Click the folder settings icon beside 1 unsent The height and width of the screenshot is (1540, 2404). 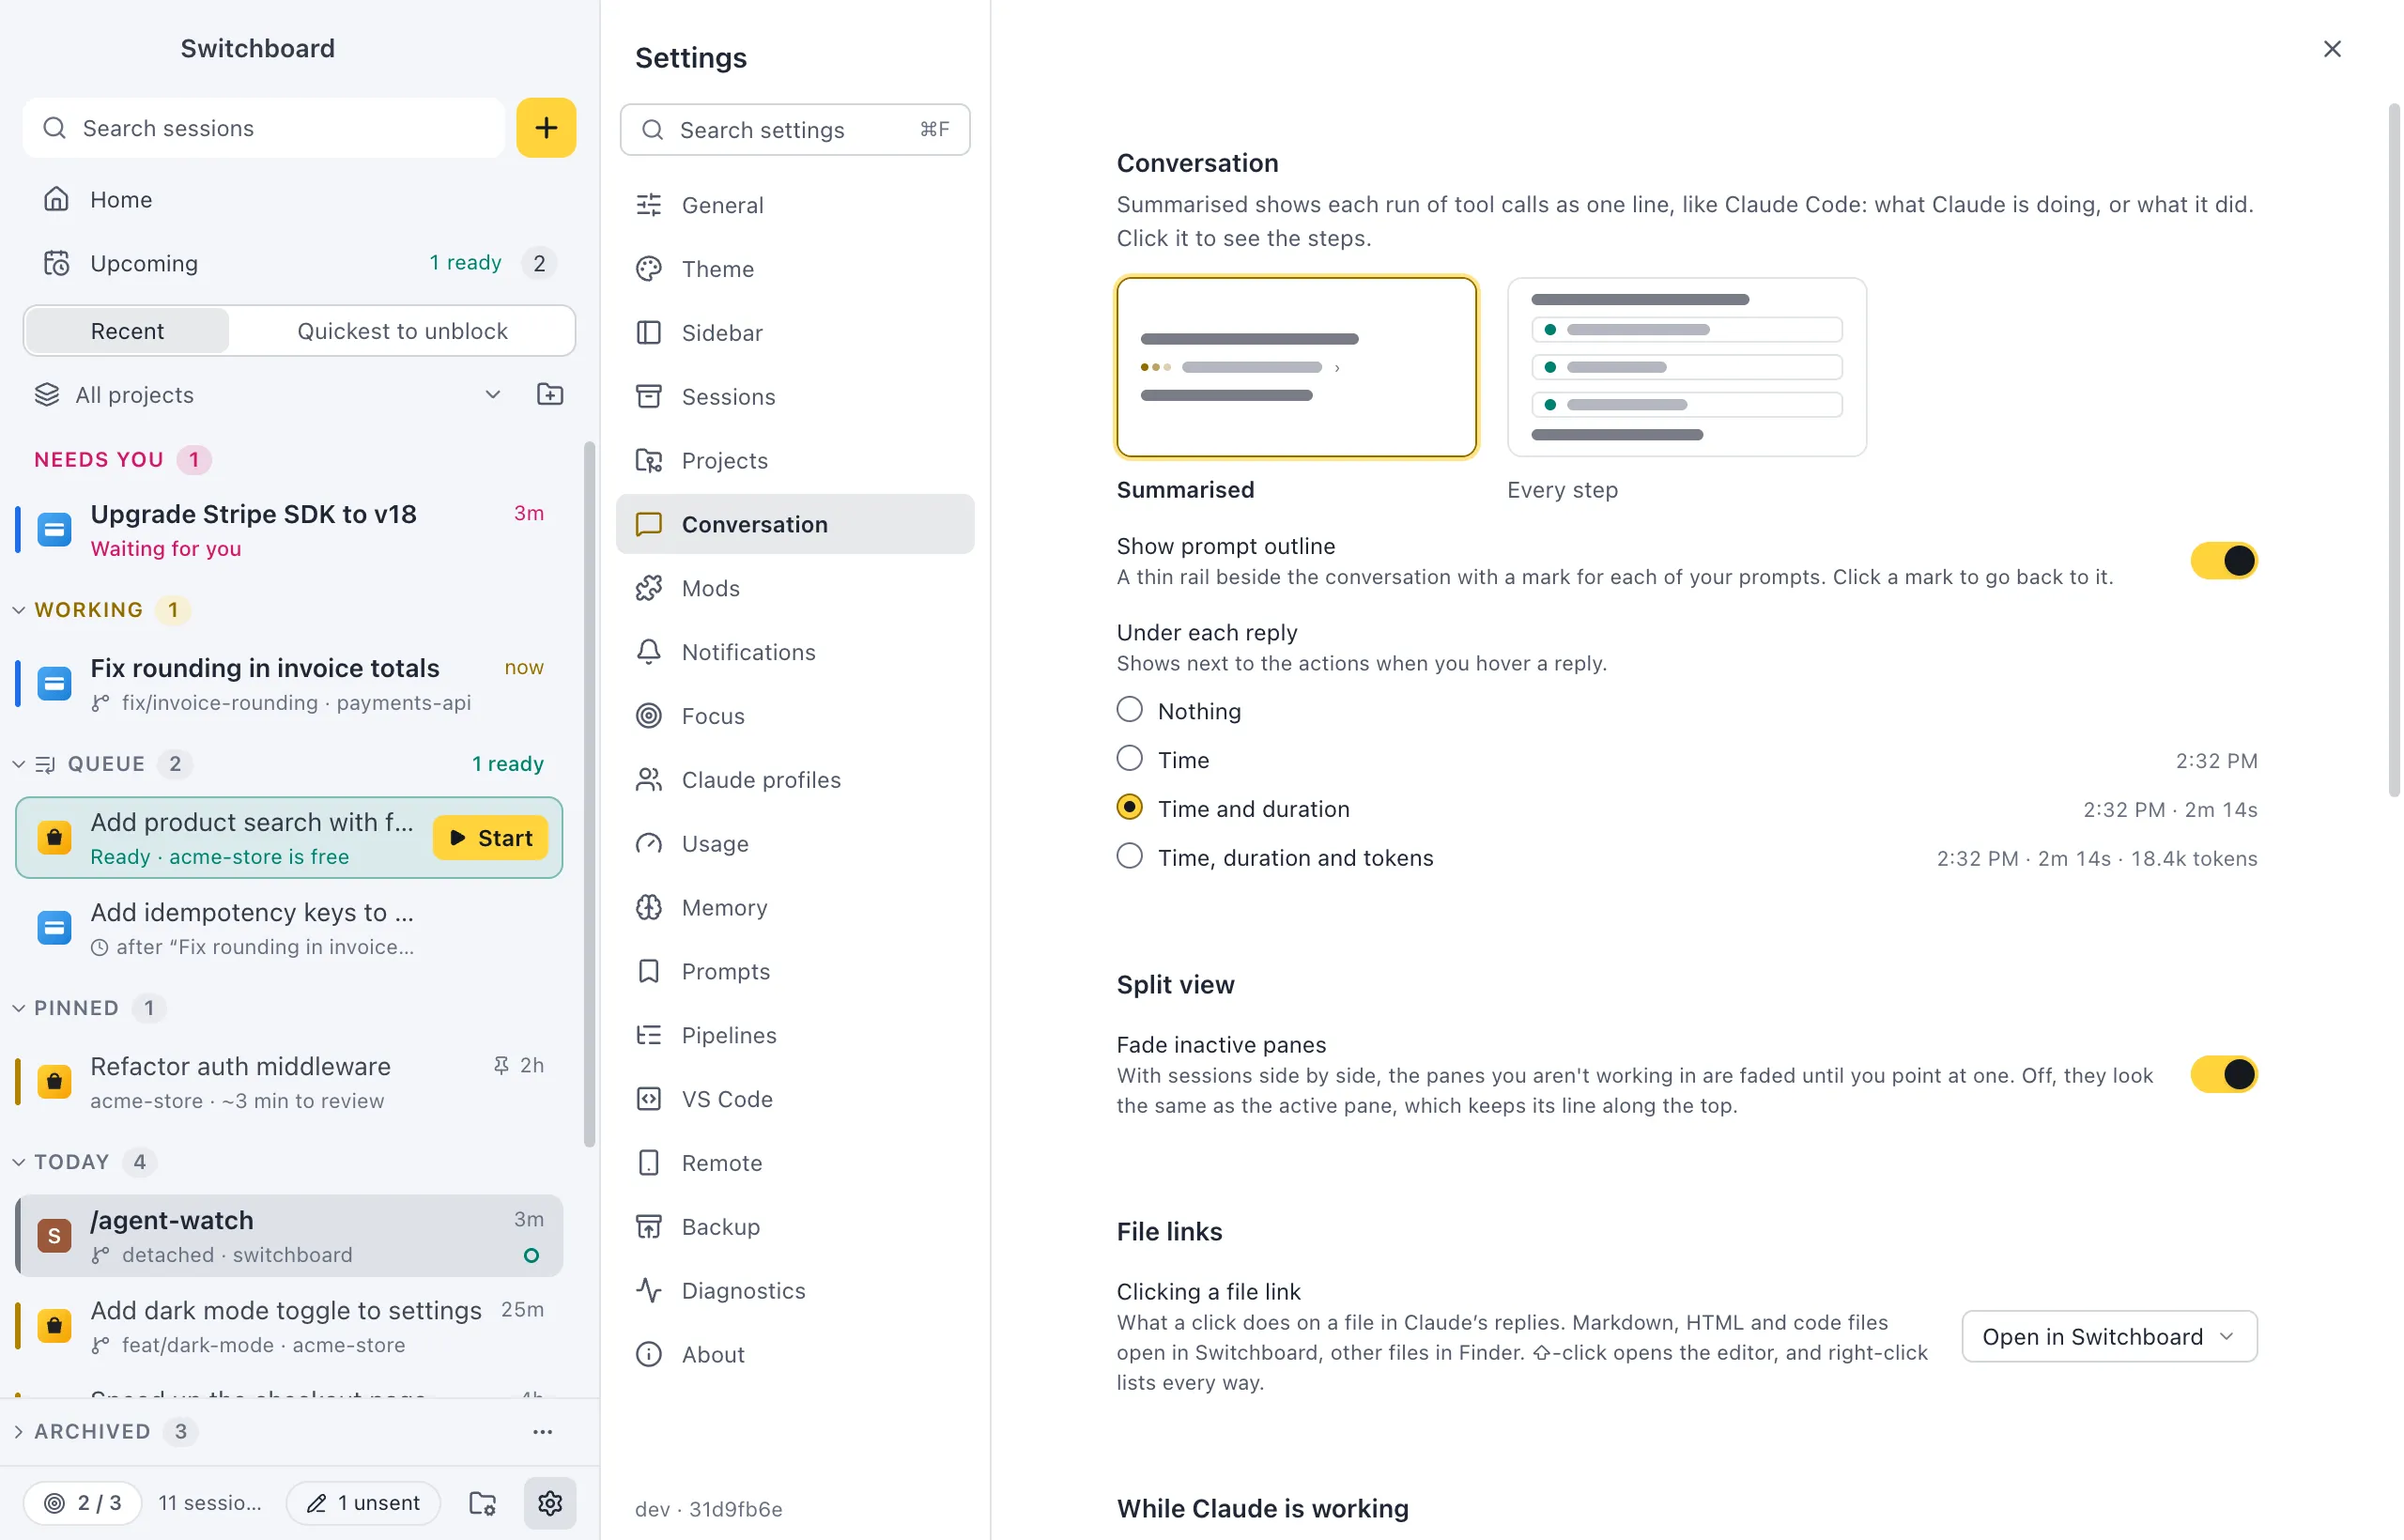[x=483, y=1502]
